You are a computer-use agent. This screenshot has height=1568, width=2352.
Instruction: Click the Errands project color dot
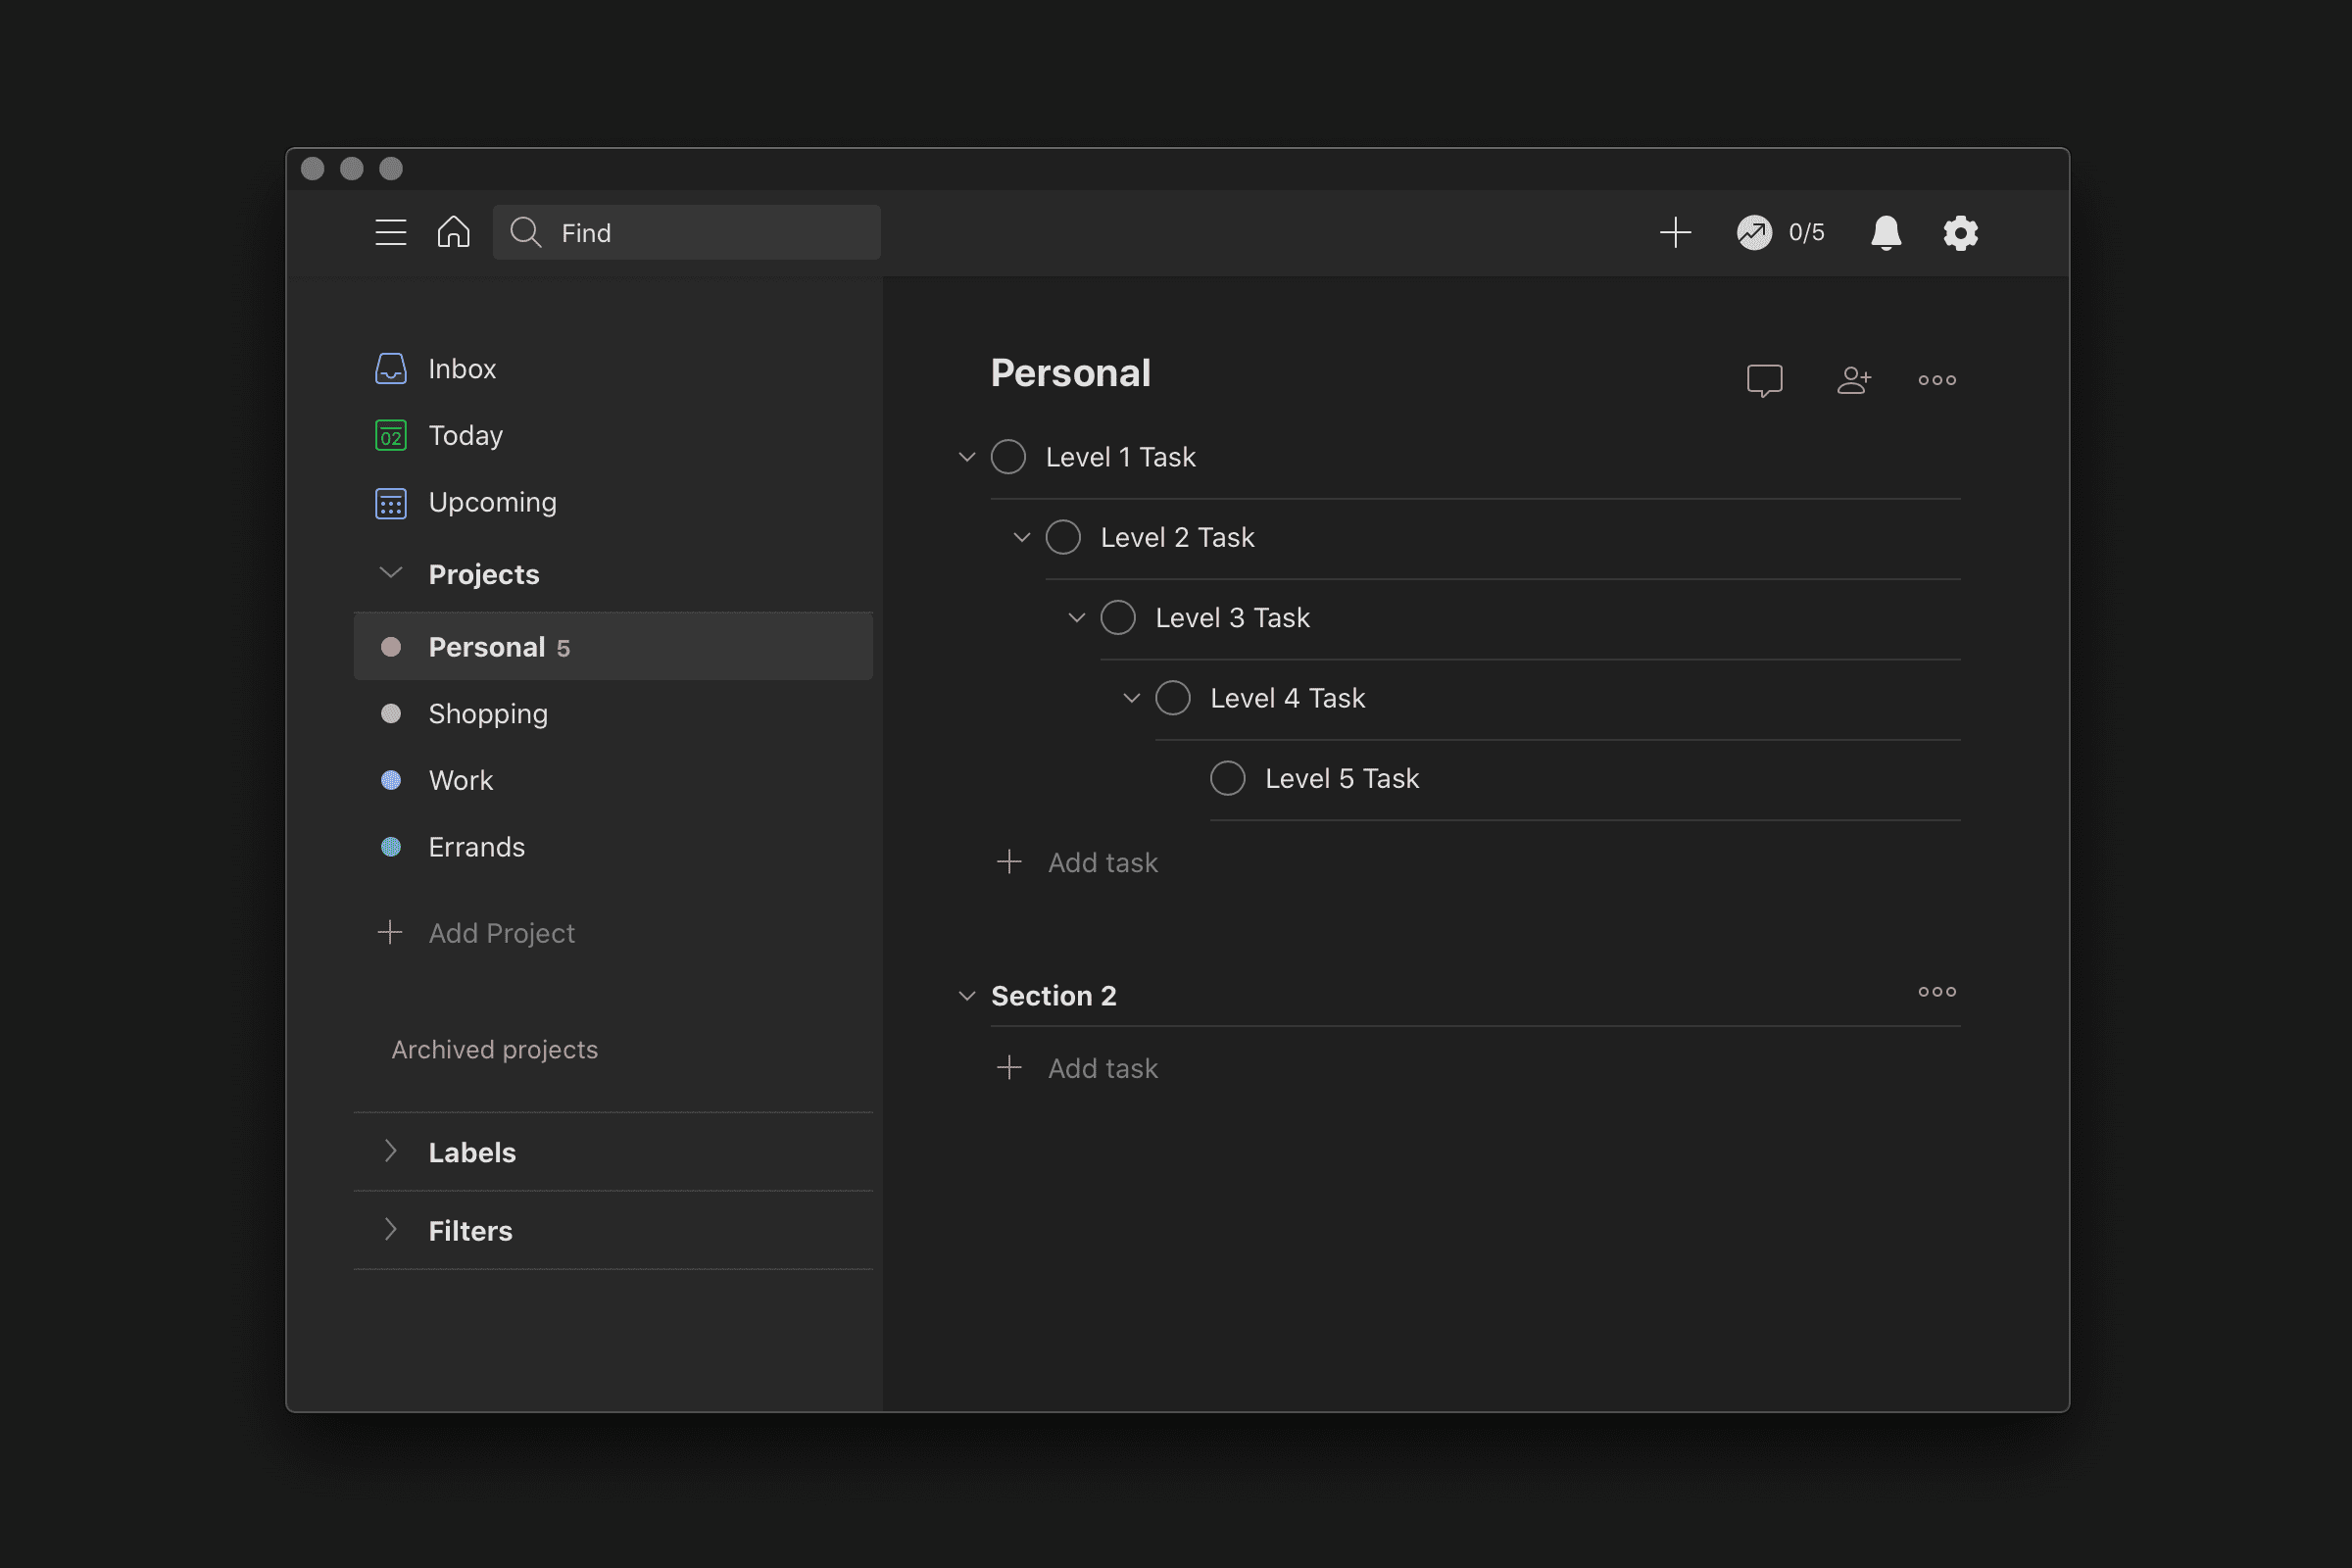pyautogui.click(x=390, y=846)
